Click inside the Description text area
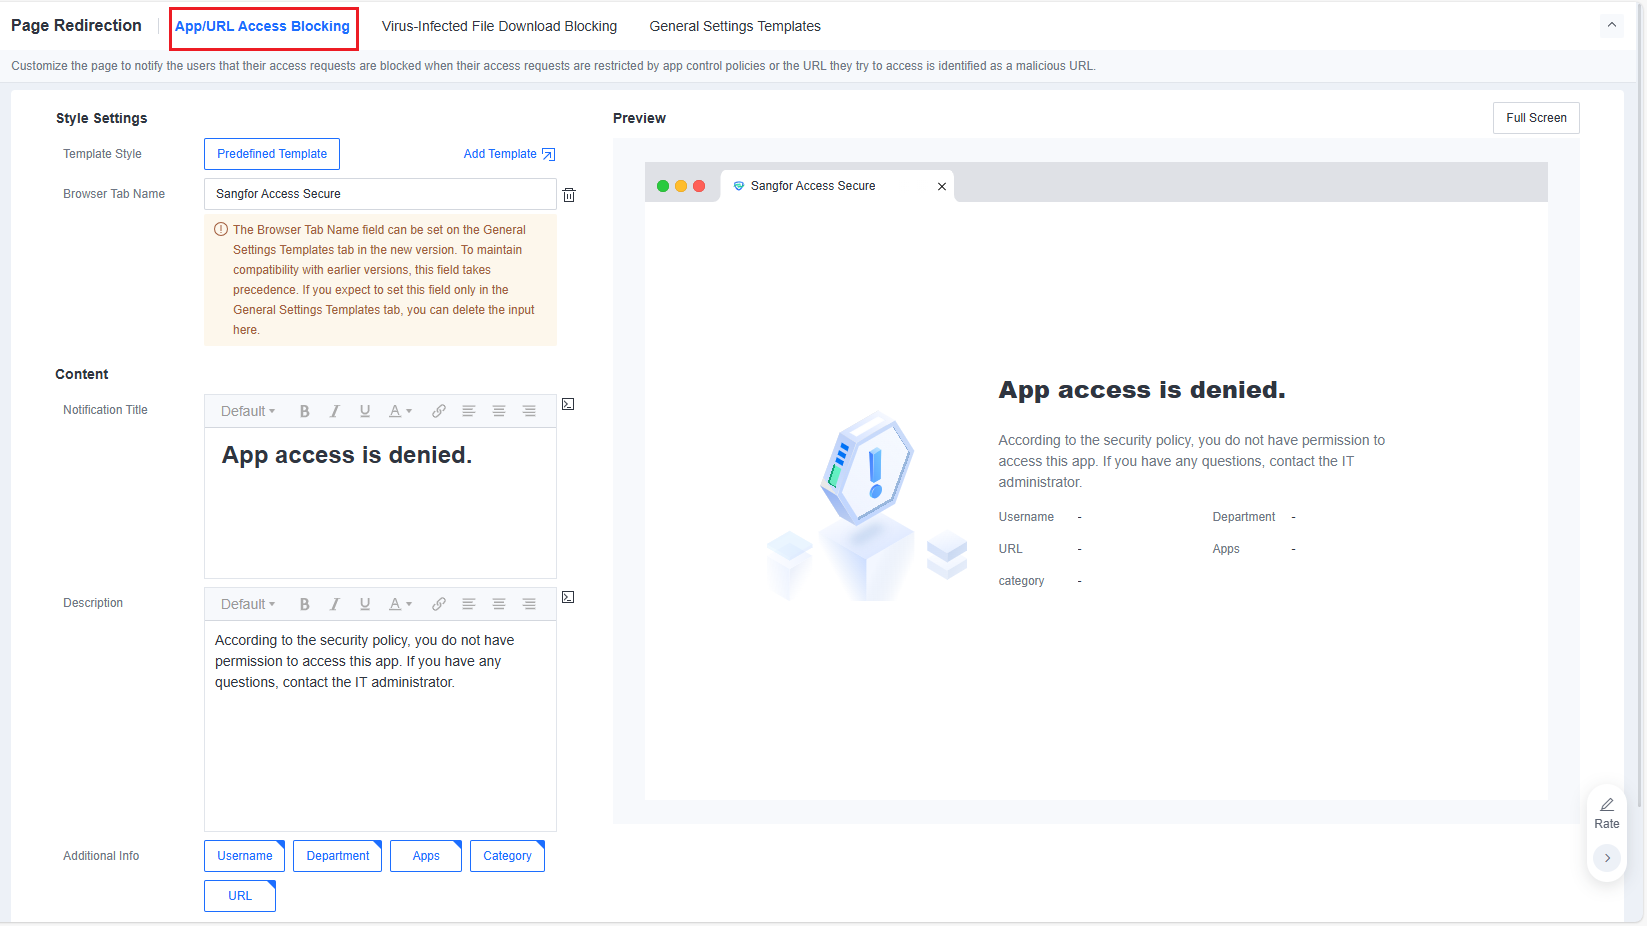This screenshot has height=926, width=1647. (x=380, y=726)
